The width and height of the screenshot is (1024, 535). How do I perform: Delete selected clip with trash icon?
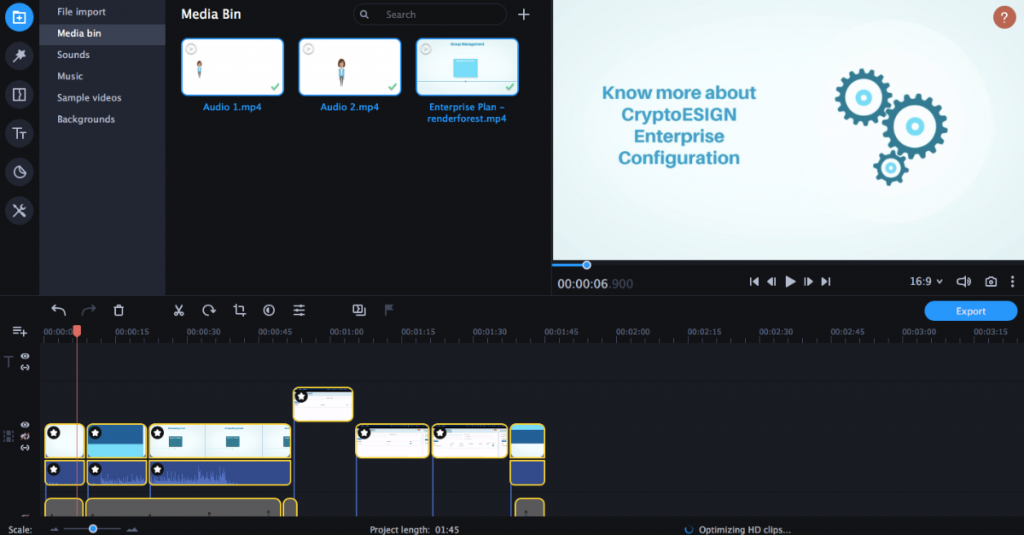pyautogui.click(x=118, y=310)
